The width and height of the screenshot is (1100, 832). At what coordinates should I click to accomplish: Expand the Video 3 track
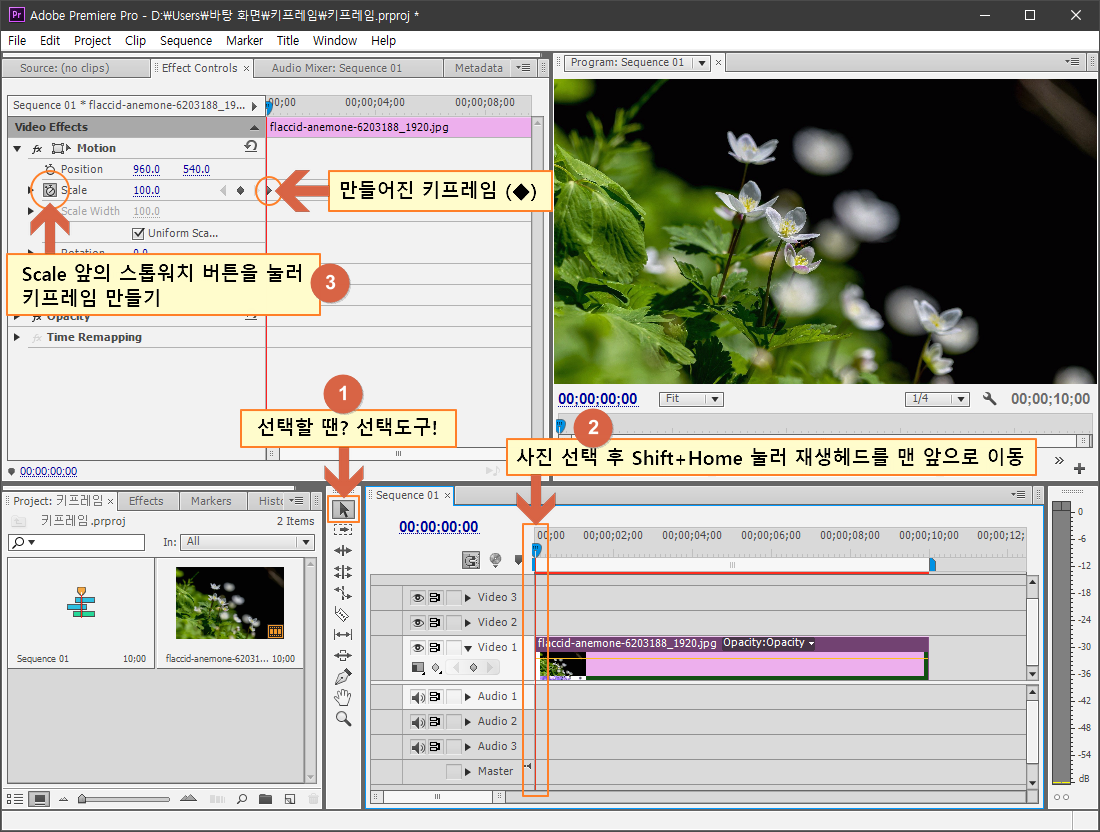tap(468, 598)
